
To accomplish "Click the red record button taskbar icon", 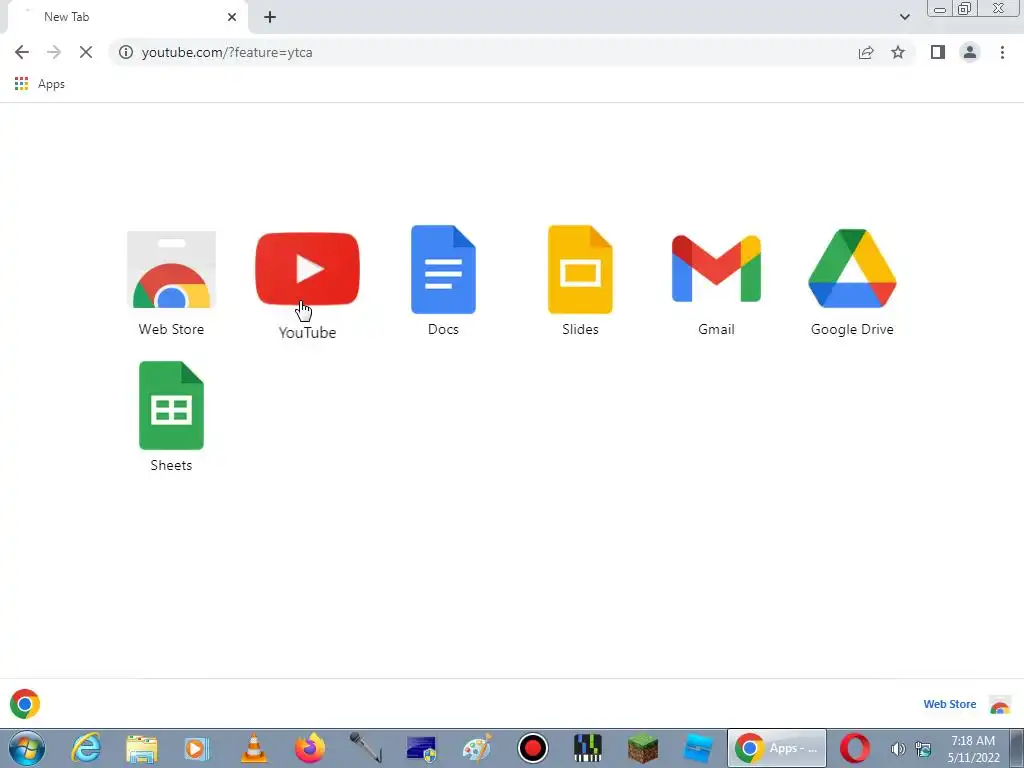I will [x=533, y=748].
